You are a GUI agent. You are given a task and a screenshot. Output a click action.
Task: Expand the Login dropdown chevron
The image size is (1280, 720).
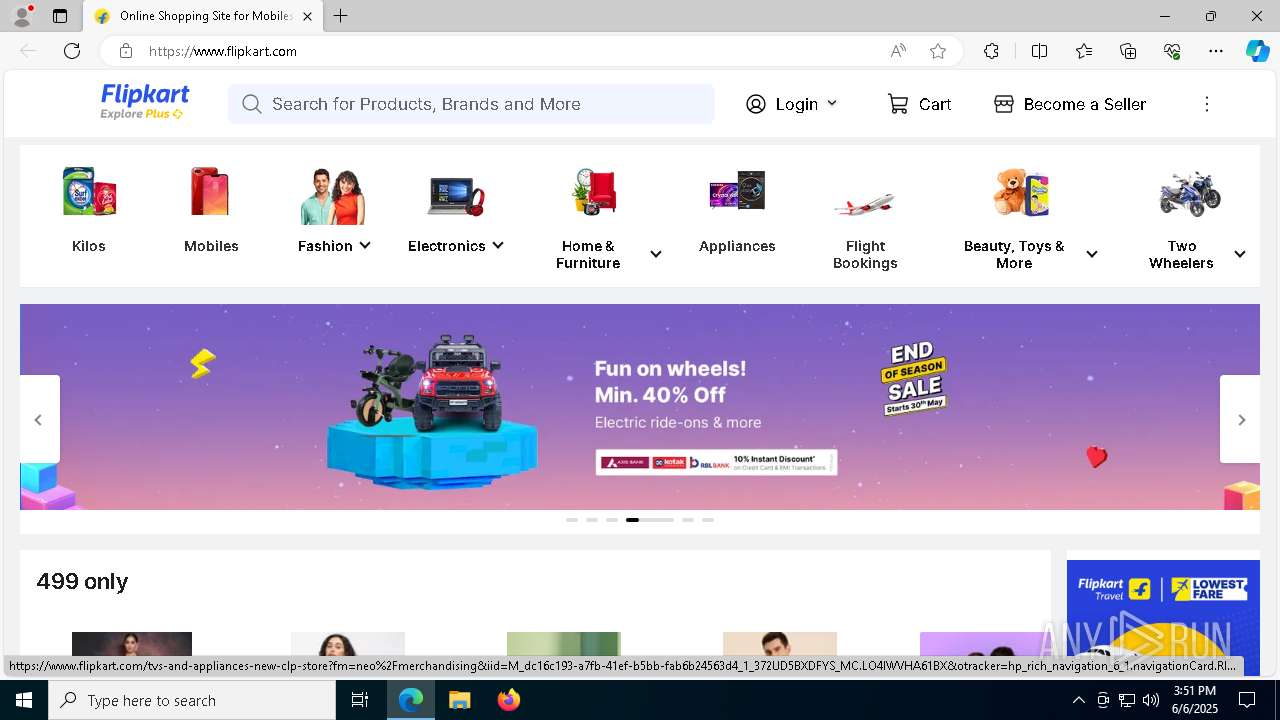pos(832,103)
